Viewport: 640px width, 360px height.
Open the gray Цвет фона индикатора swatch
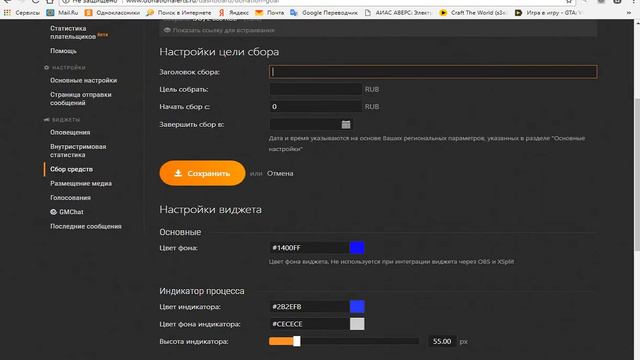click(x=357, y=324)
